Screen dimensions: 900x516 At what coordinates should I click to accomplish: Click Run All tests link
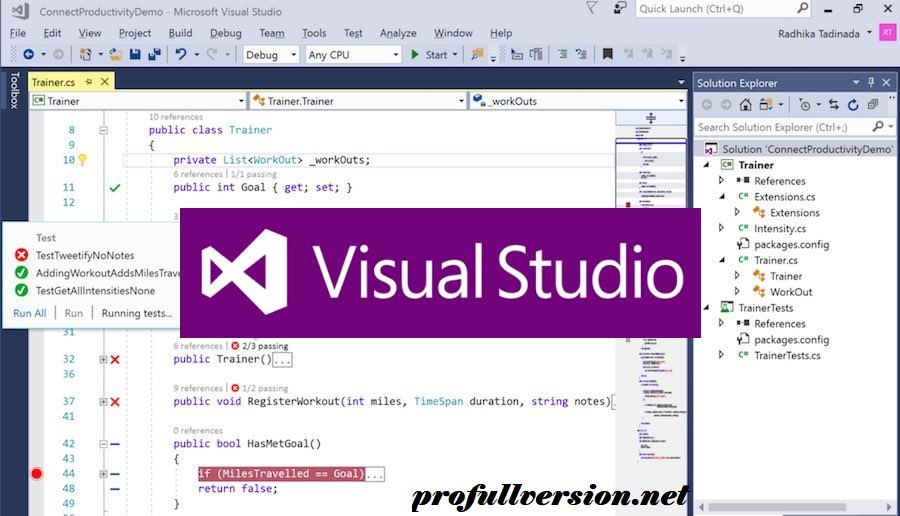click(30, 313)
